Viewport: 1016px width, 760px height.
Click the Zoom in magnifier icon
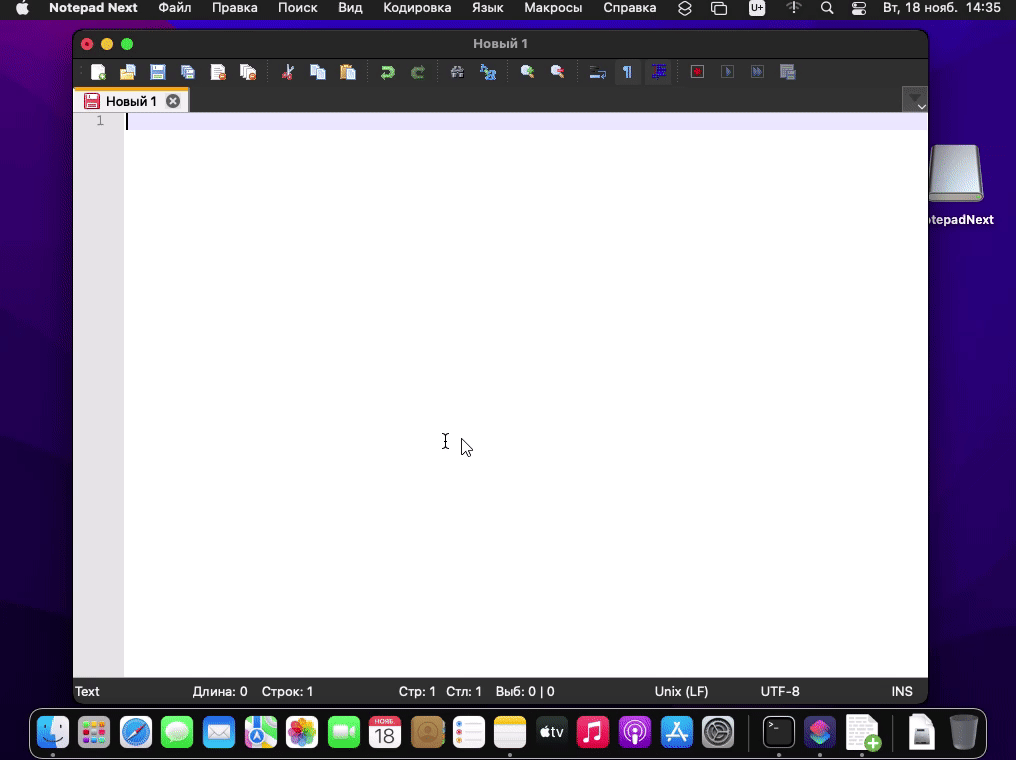pyautogui.click(x=527, y=72)
